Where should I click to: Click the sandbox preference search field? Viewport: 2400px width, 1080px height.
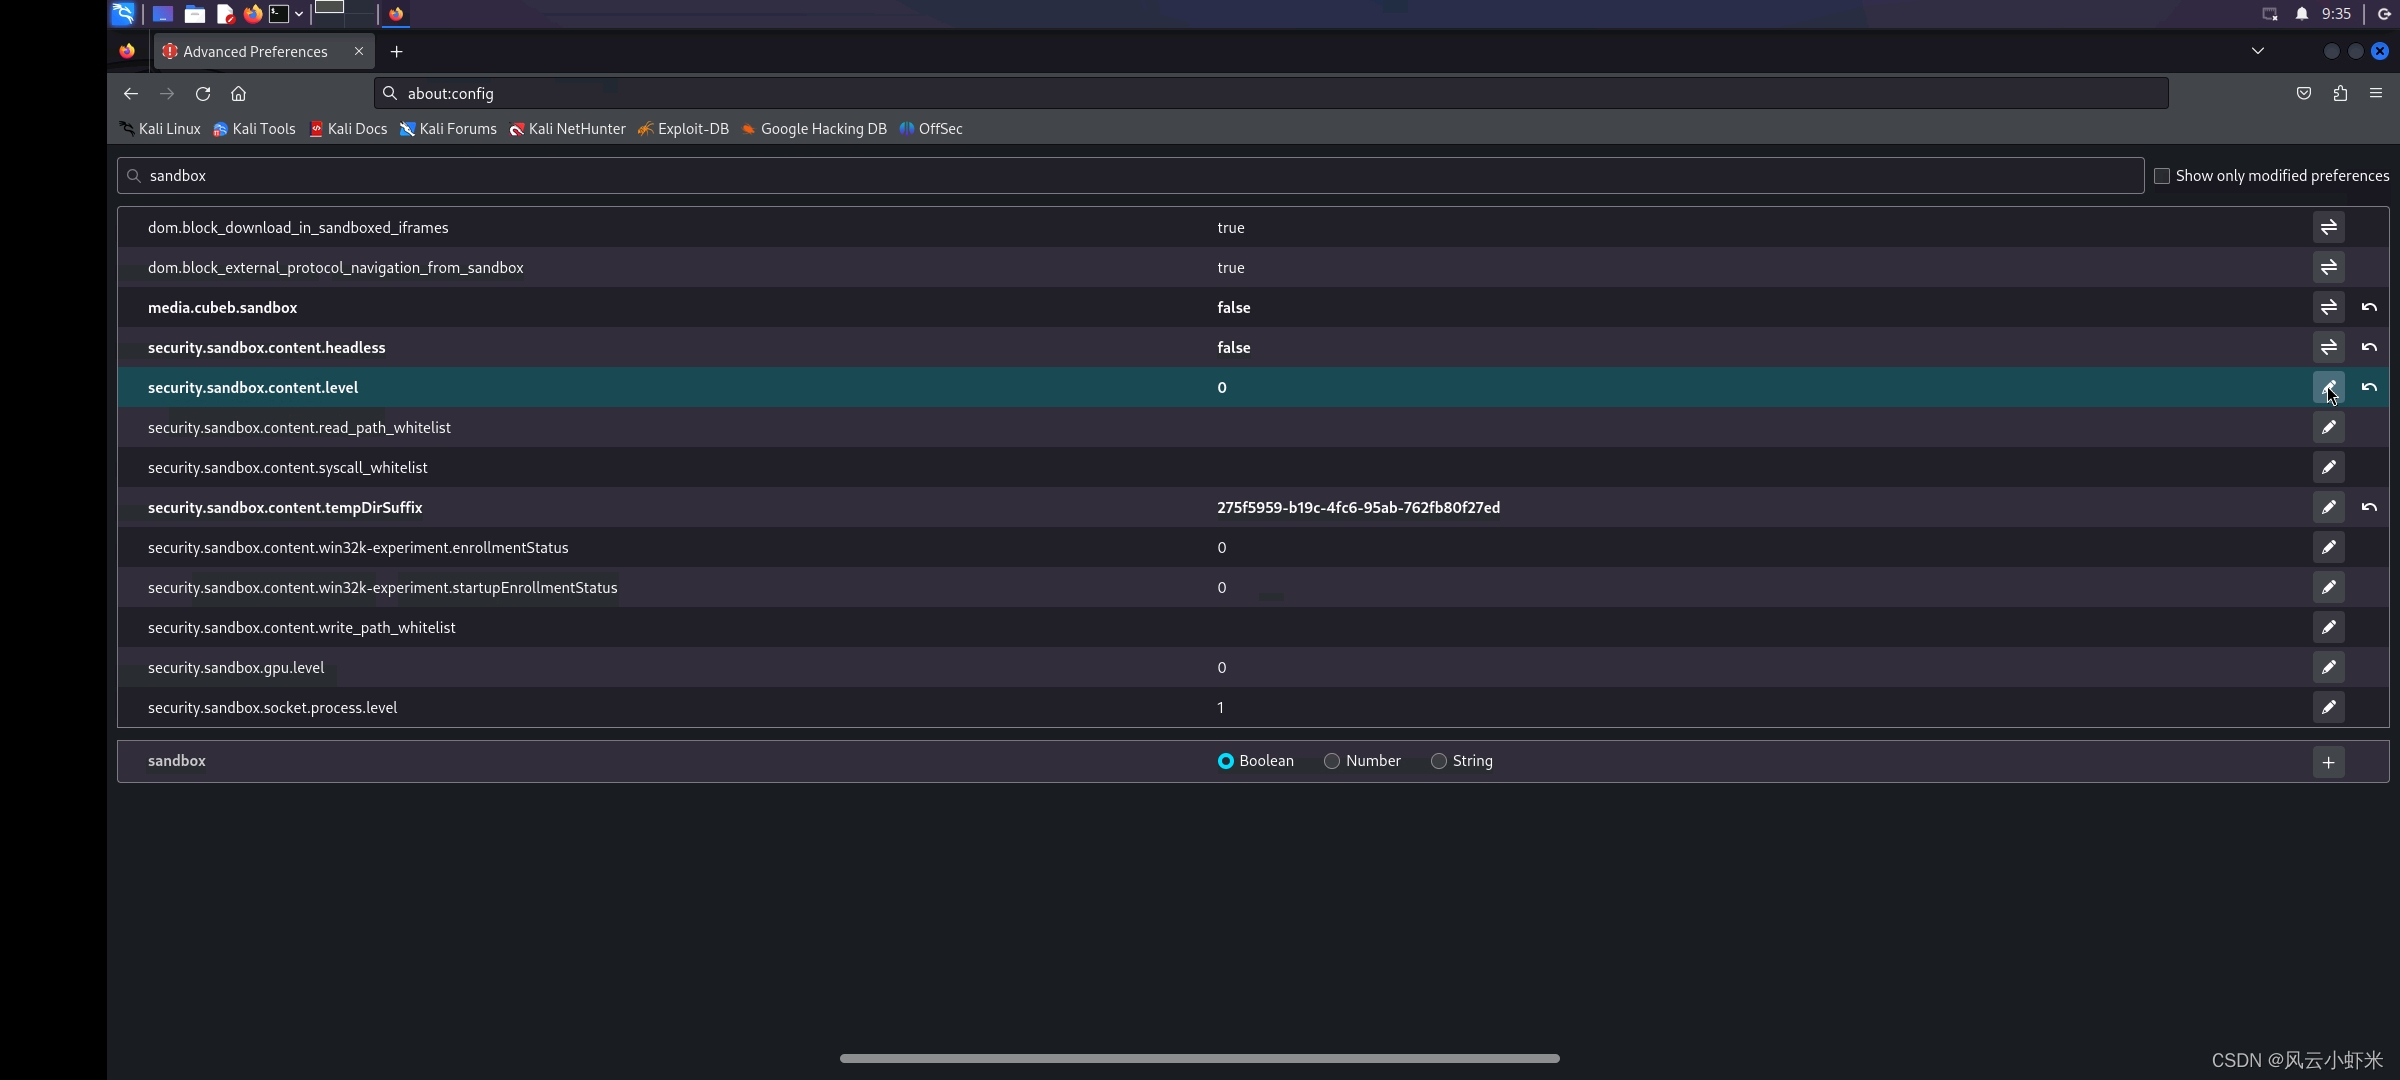coord(1130,176)
